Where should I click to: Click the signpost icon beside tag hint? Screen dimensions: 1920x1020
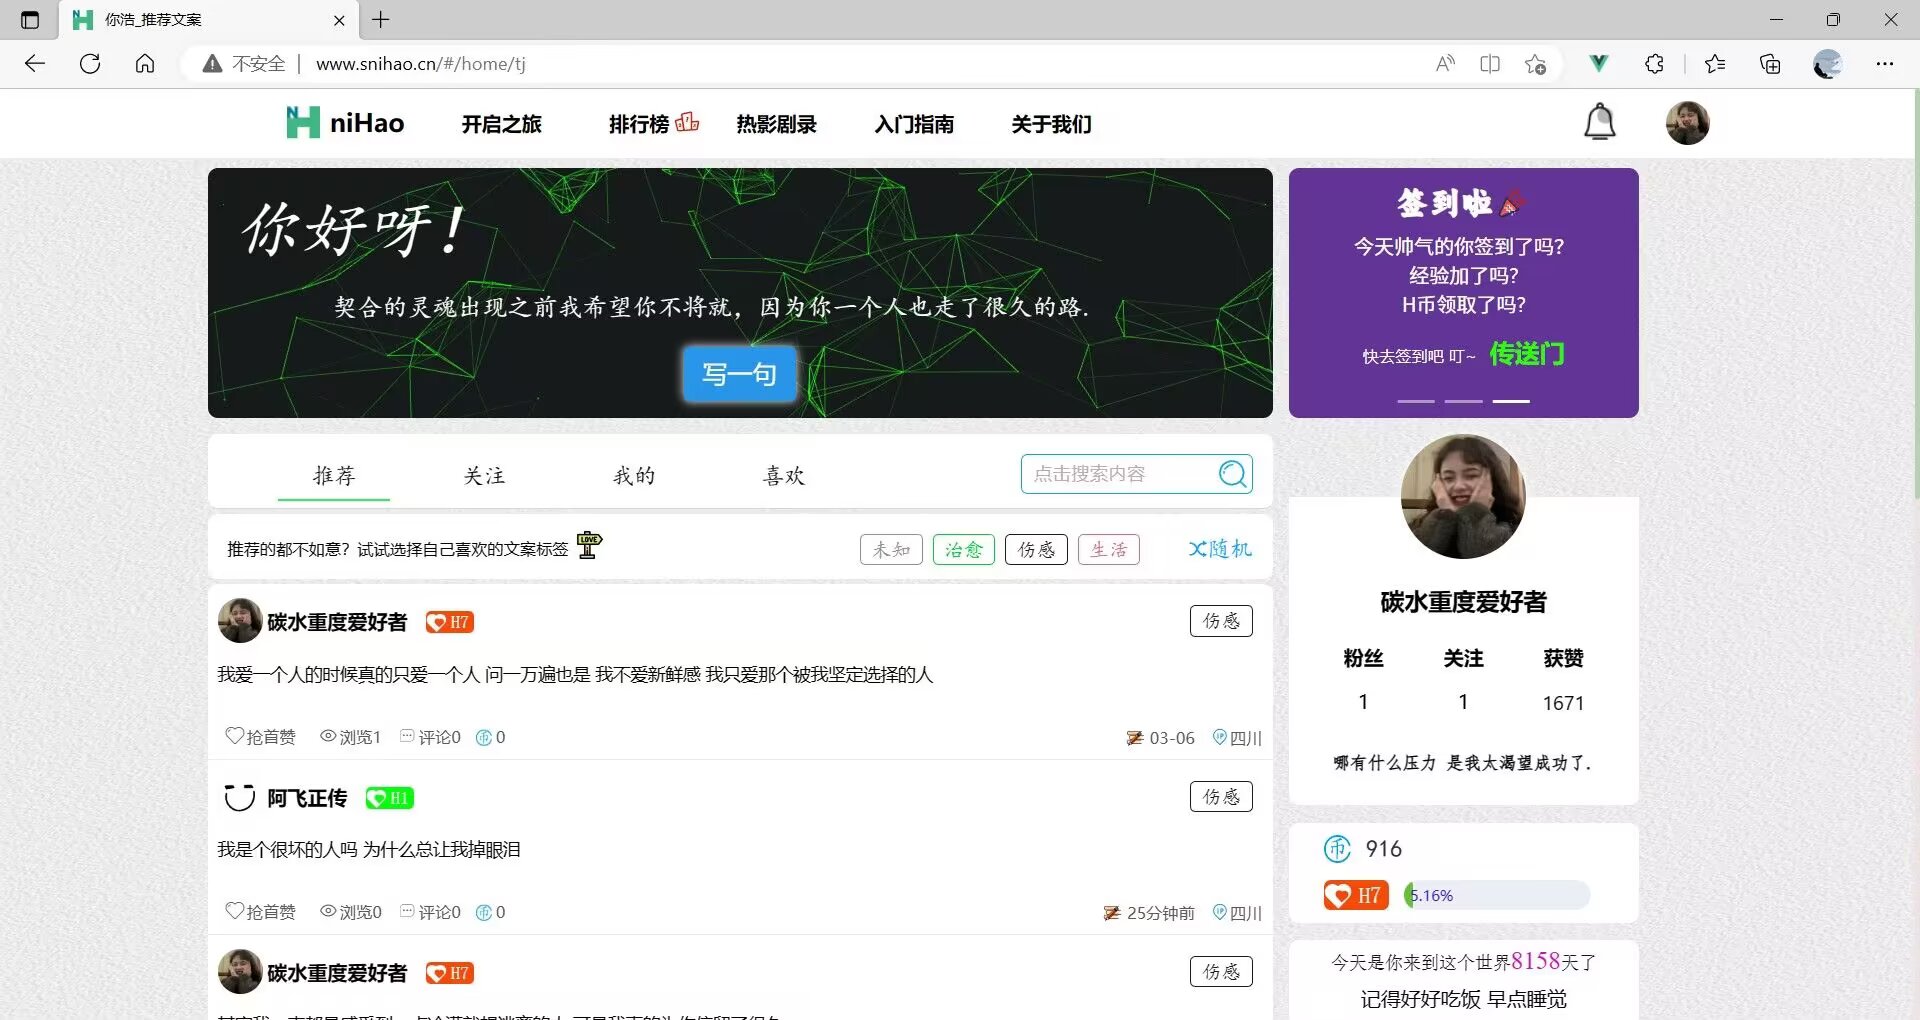point(589,545)
